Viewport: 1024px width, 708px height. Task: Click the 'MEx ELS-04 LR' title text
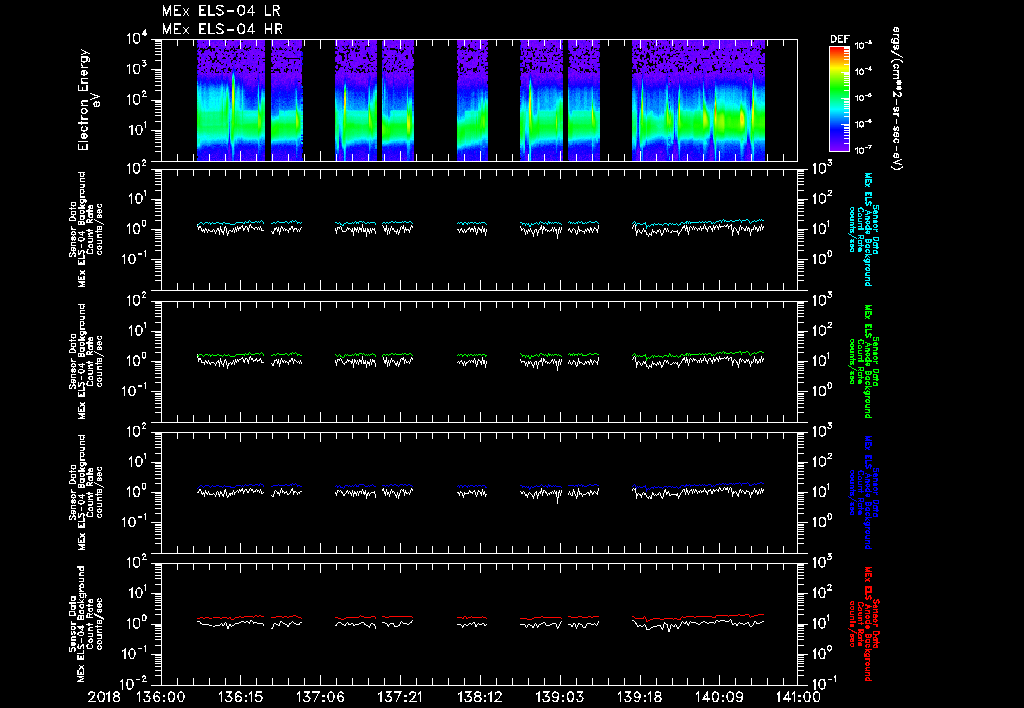click(x=221, y=11)
